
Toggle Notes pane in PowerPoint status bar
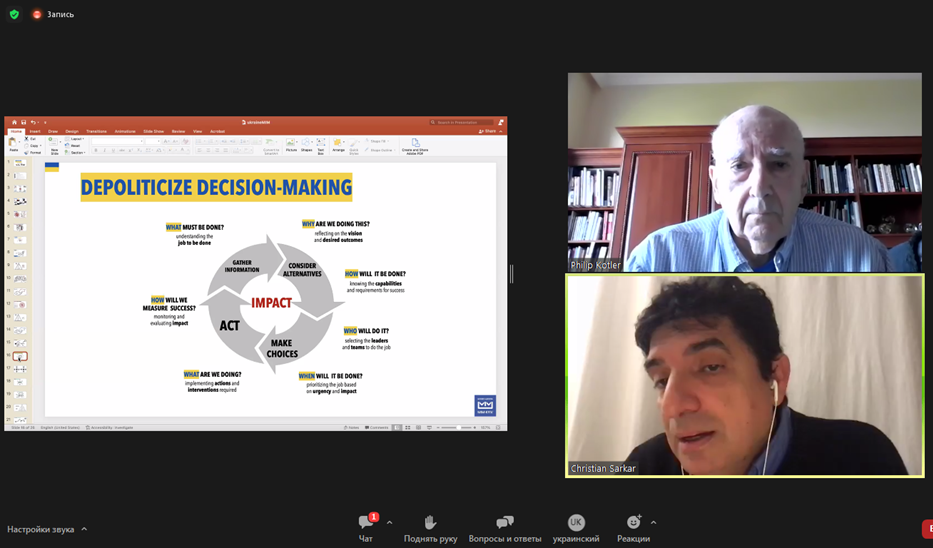point(351,427)
